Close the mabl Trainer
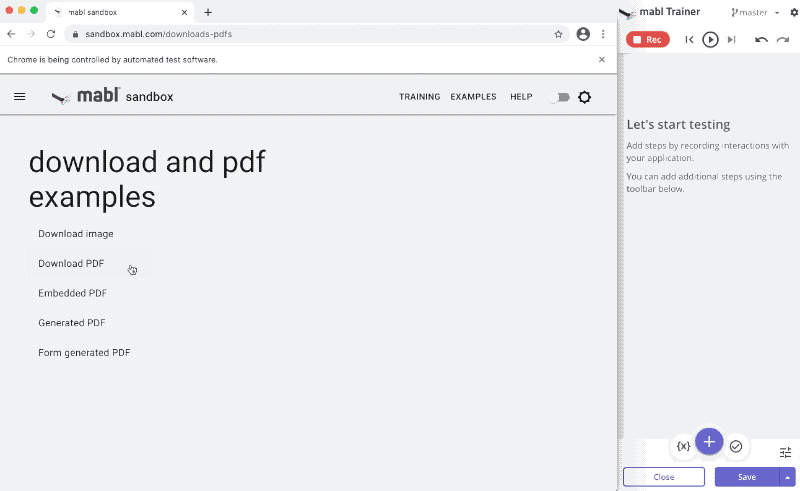800x491 pixels. [664, 477]
